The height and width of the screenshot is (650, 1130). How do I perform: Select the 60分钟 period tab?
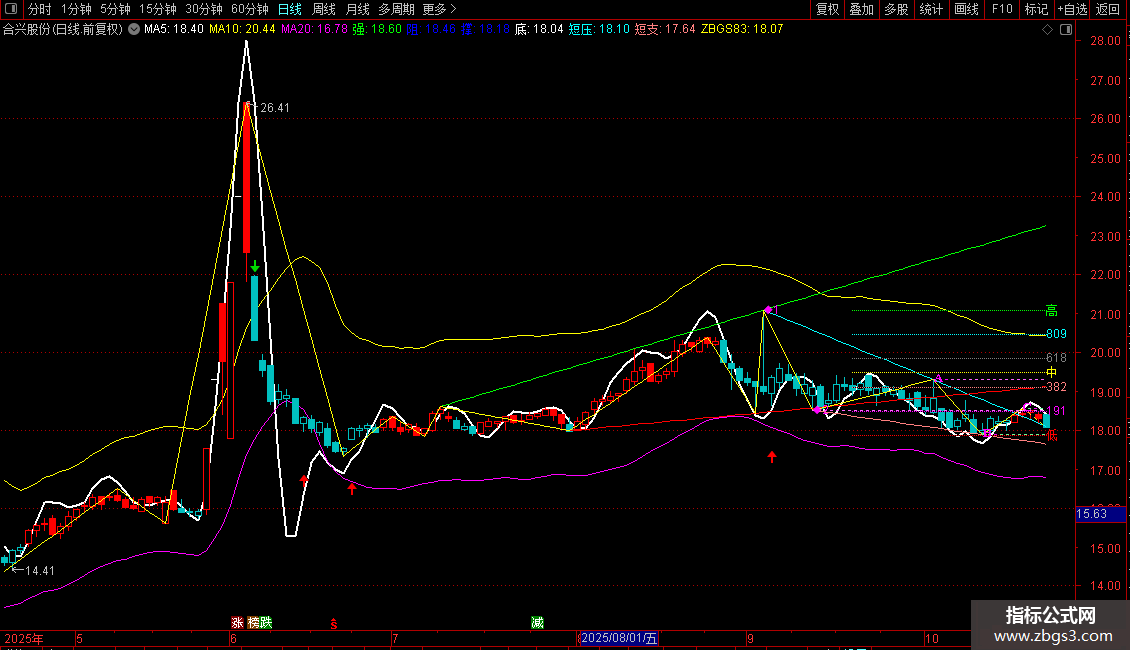250,9
